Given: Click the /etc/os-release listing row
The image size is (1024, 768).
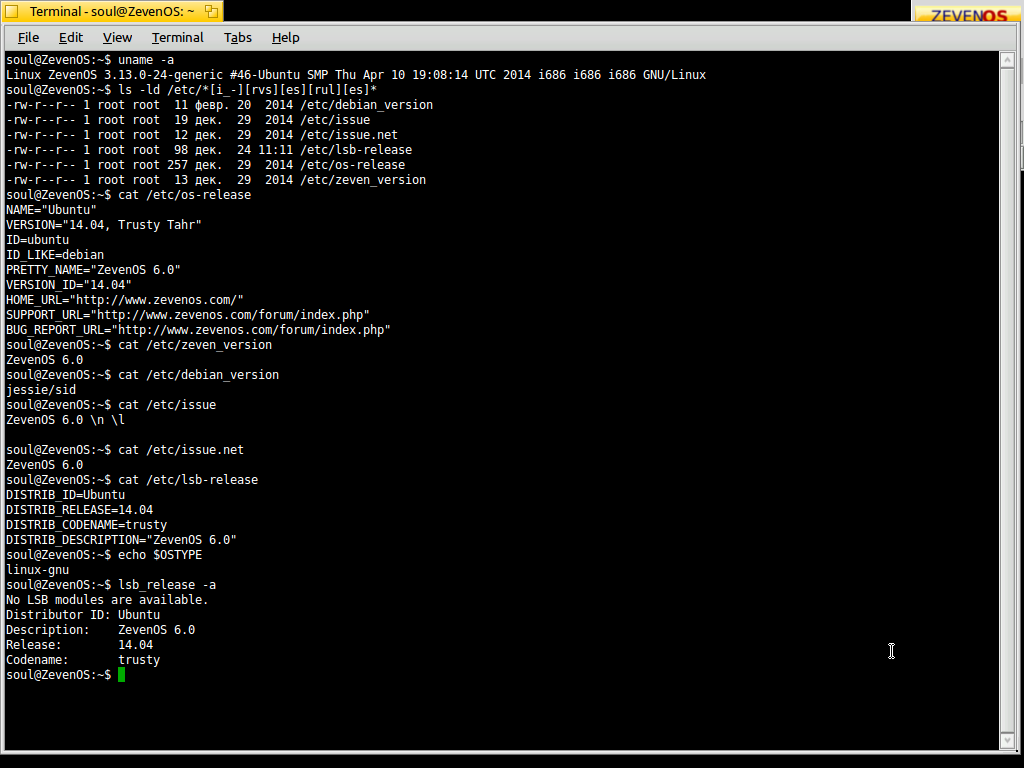Looking at the screenshot, I should [206, 165].
